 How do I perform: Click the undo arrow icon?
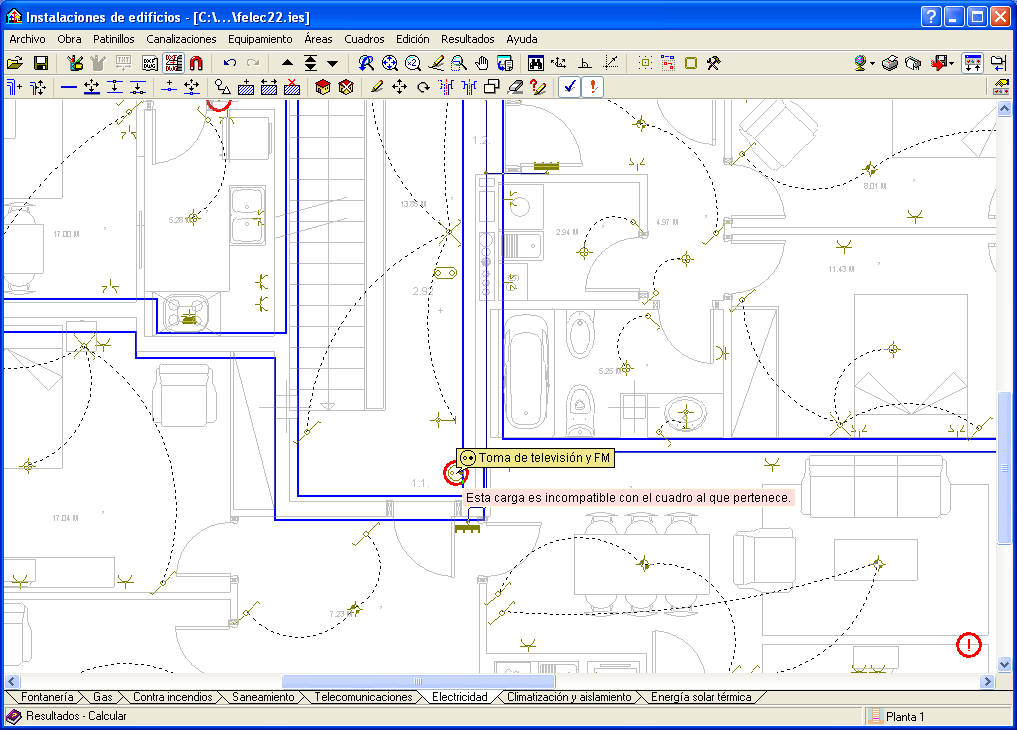(229, 63)
